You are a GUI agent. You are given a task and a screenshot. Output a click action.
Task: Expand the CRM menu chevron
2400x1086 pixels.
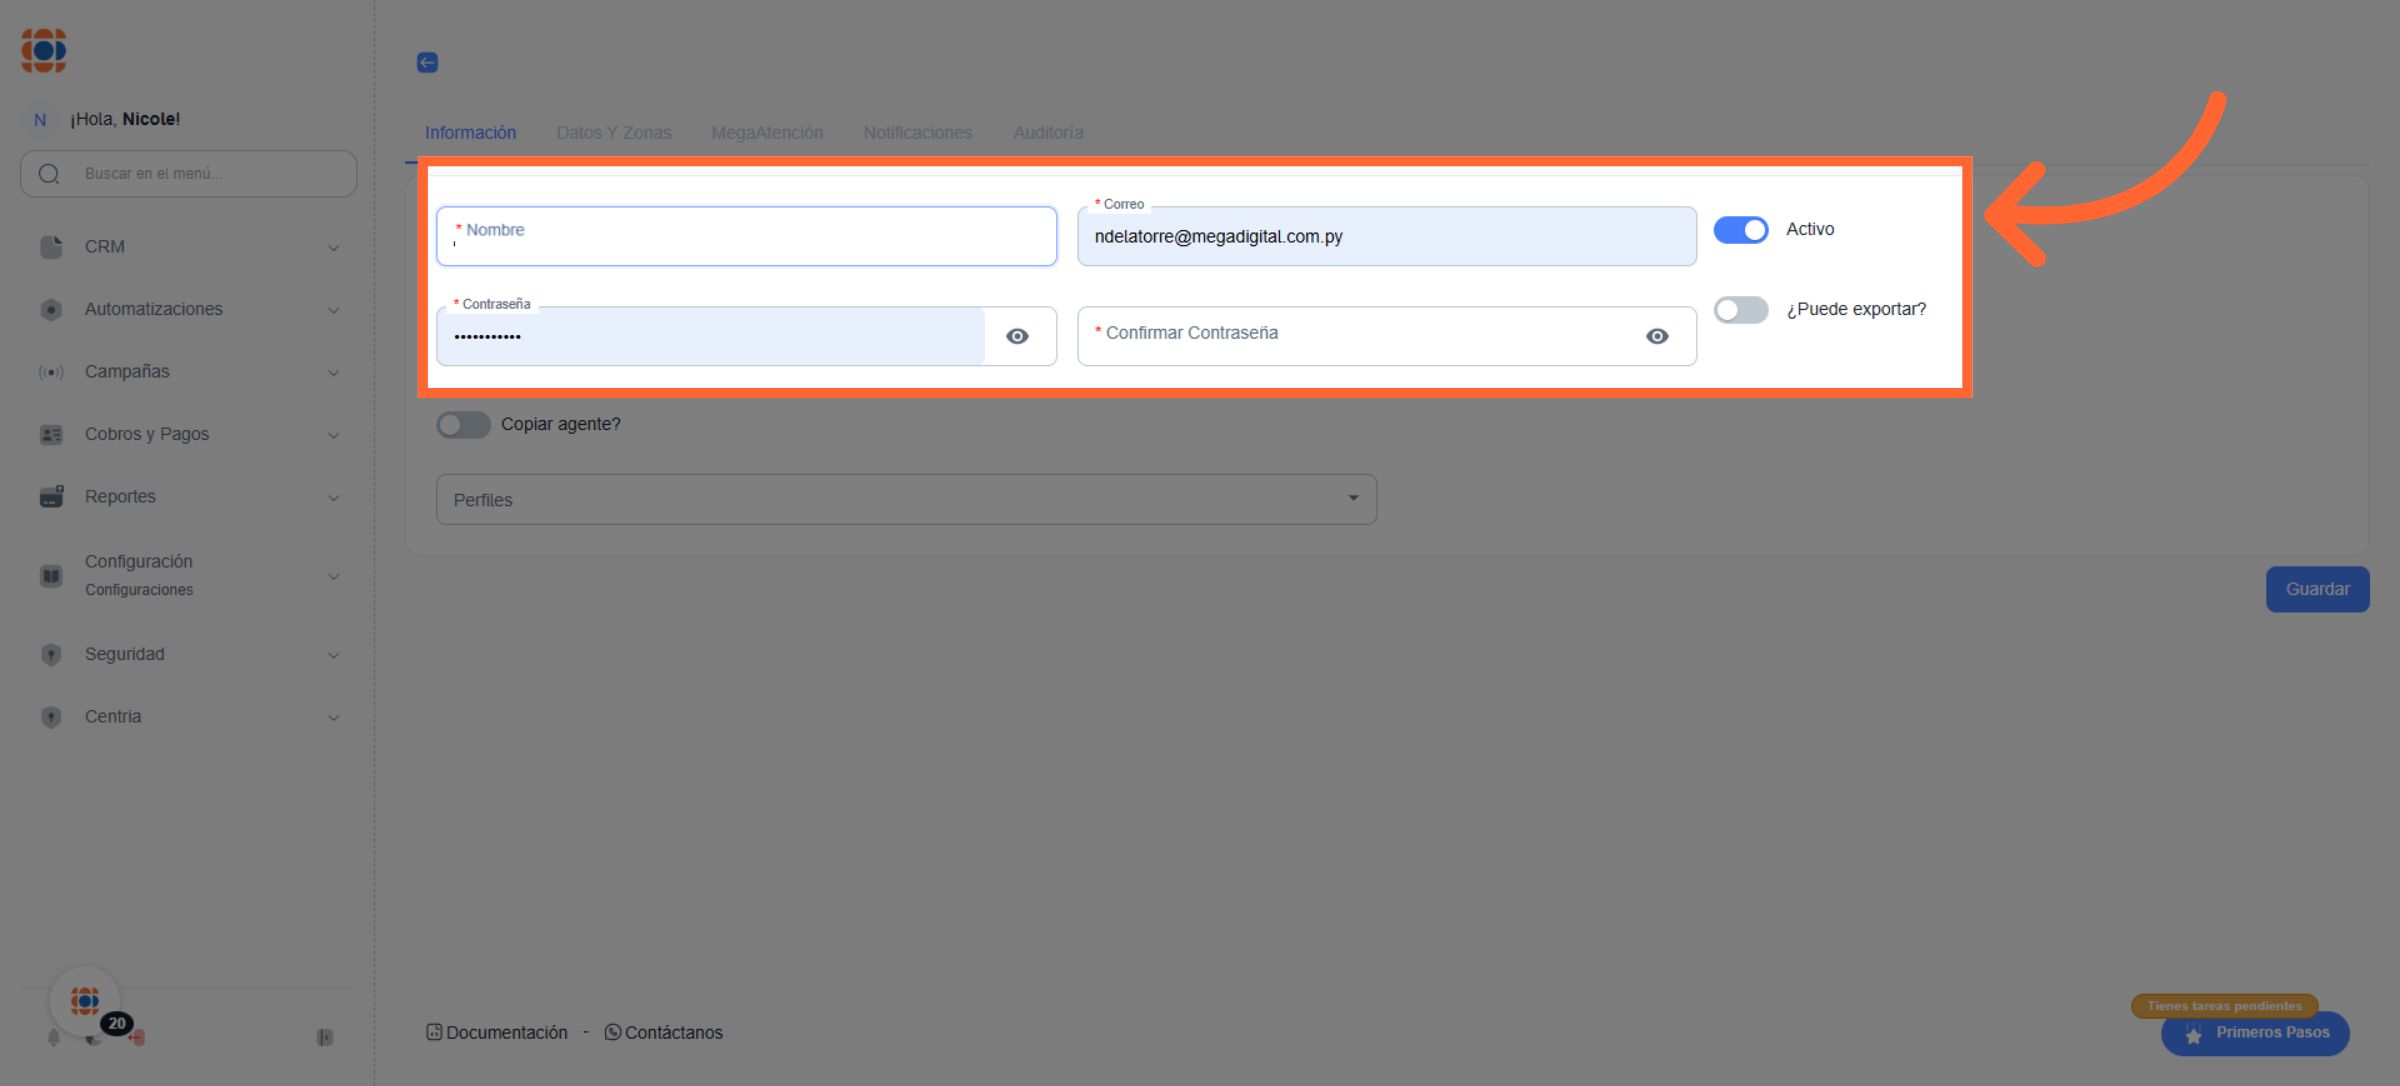pyautogui.click(x=334, y=248)
